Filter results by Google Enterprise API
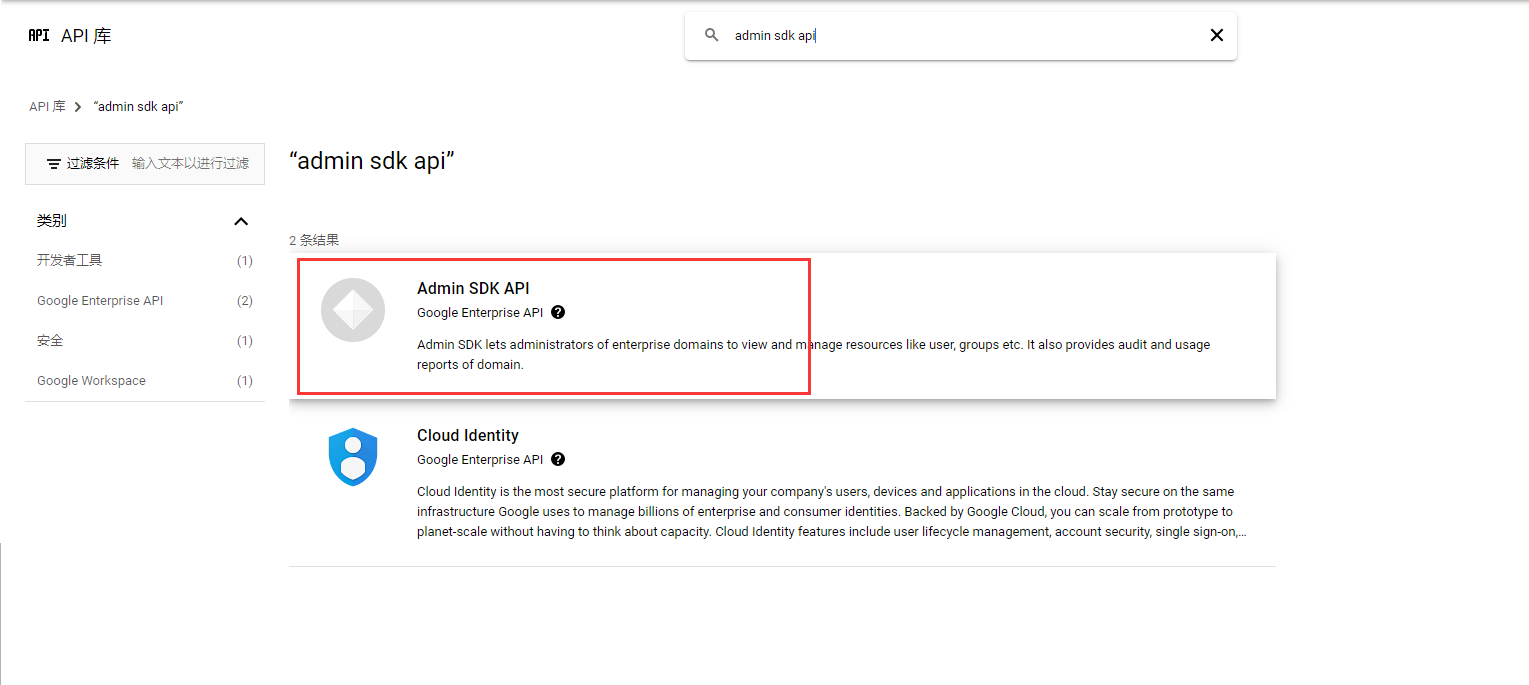 [99, 300]
